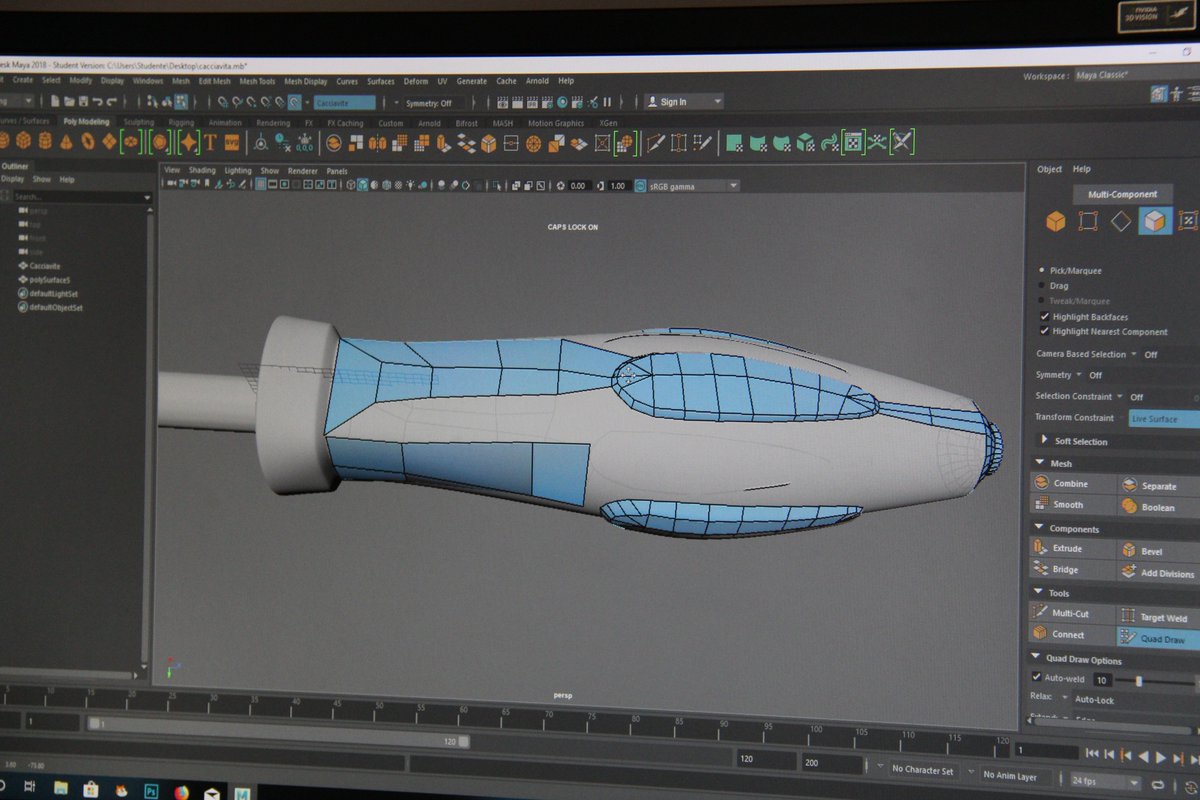
Task: Open the viewport Shading menu
Action: [202, 170]
